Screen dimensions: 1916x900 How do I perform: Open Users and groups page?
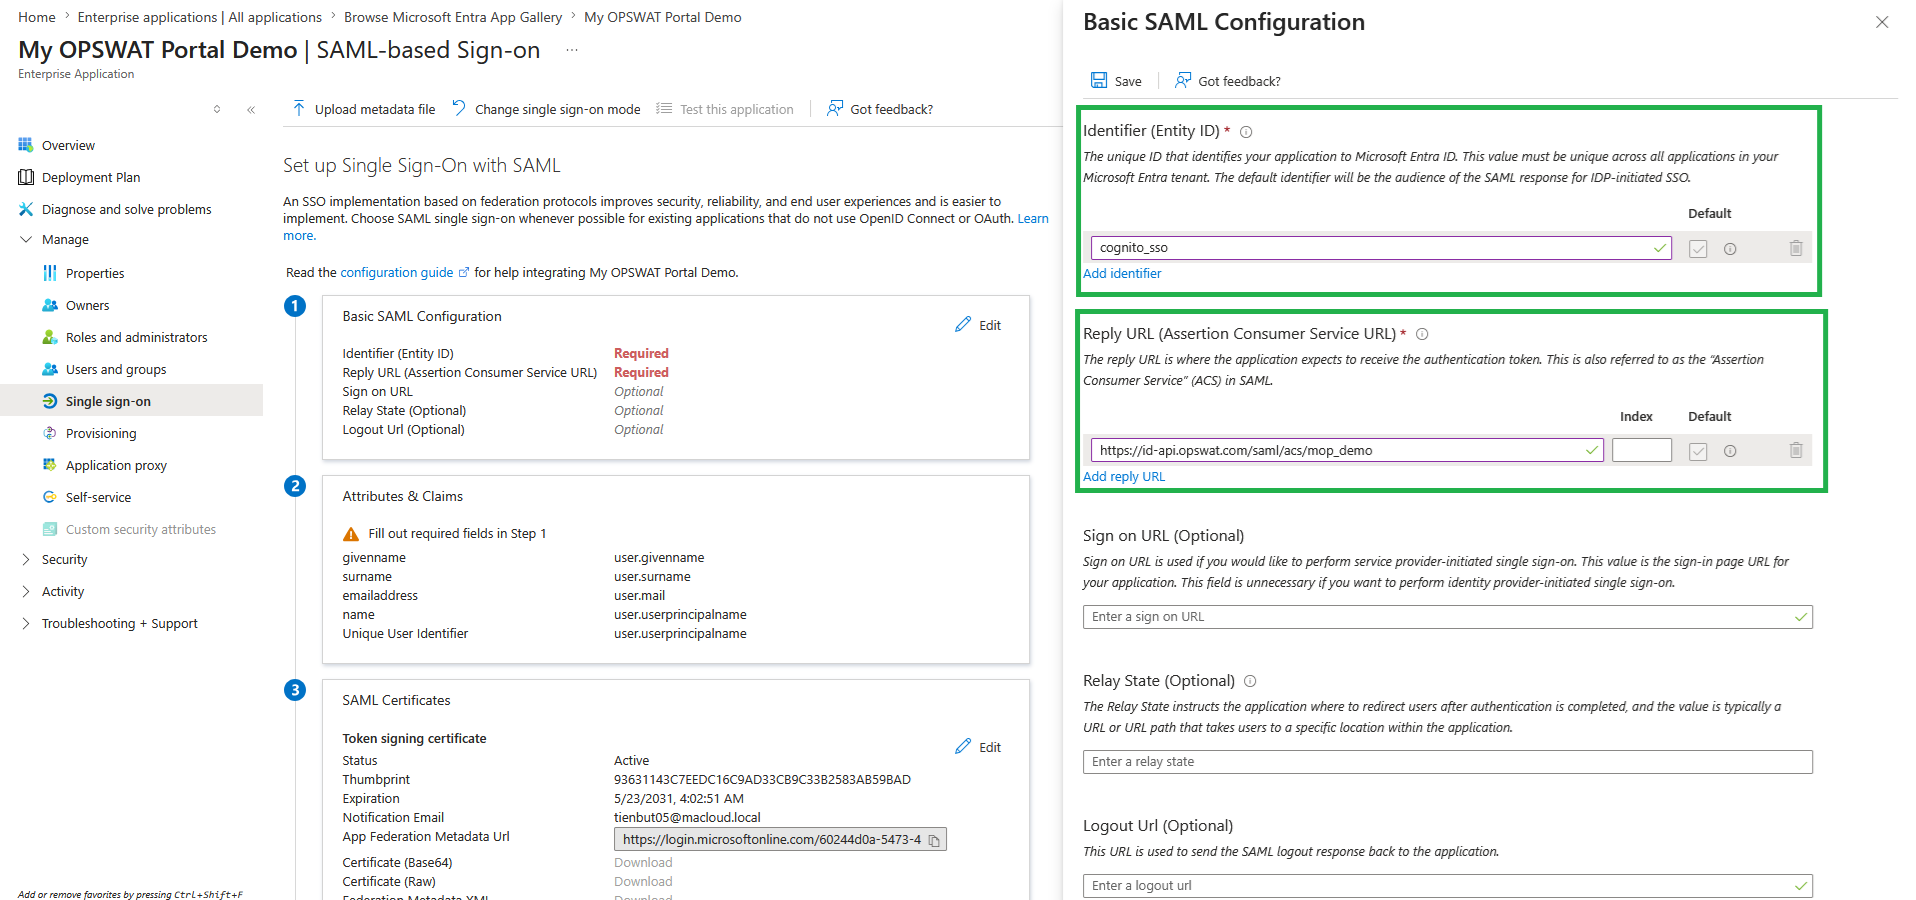click(x=116, y=369)
